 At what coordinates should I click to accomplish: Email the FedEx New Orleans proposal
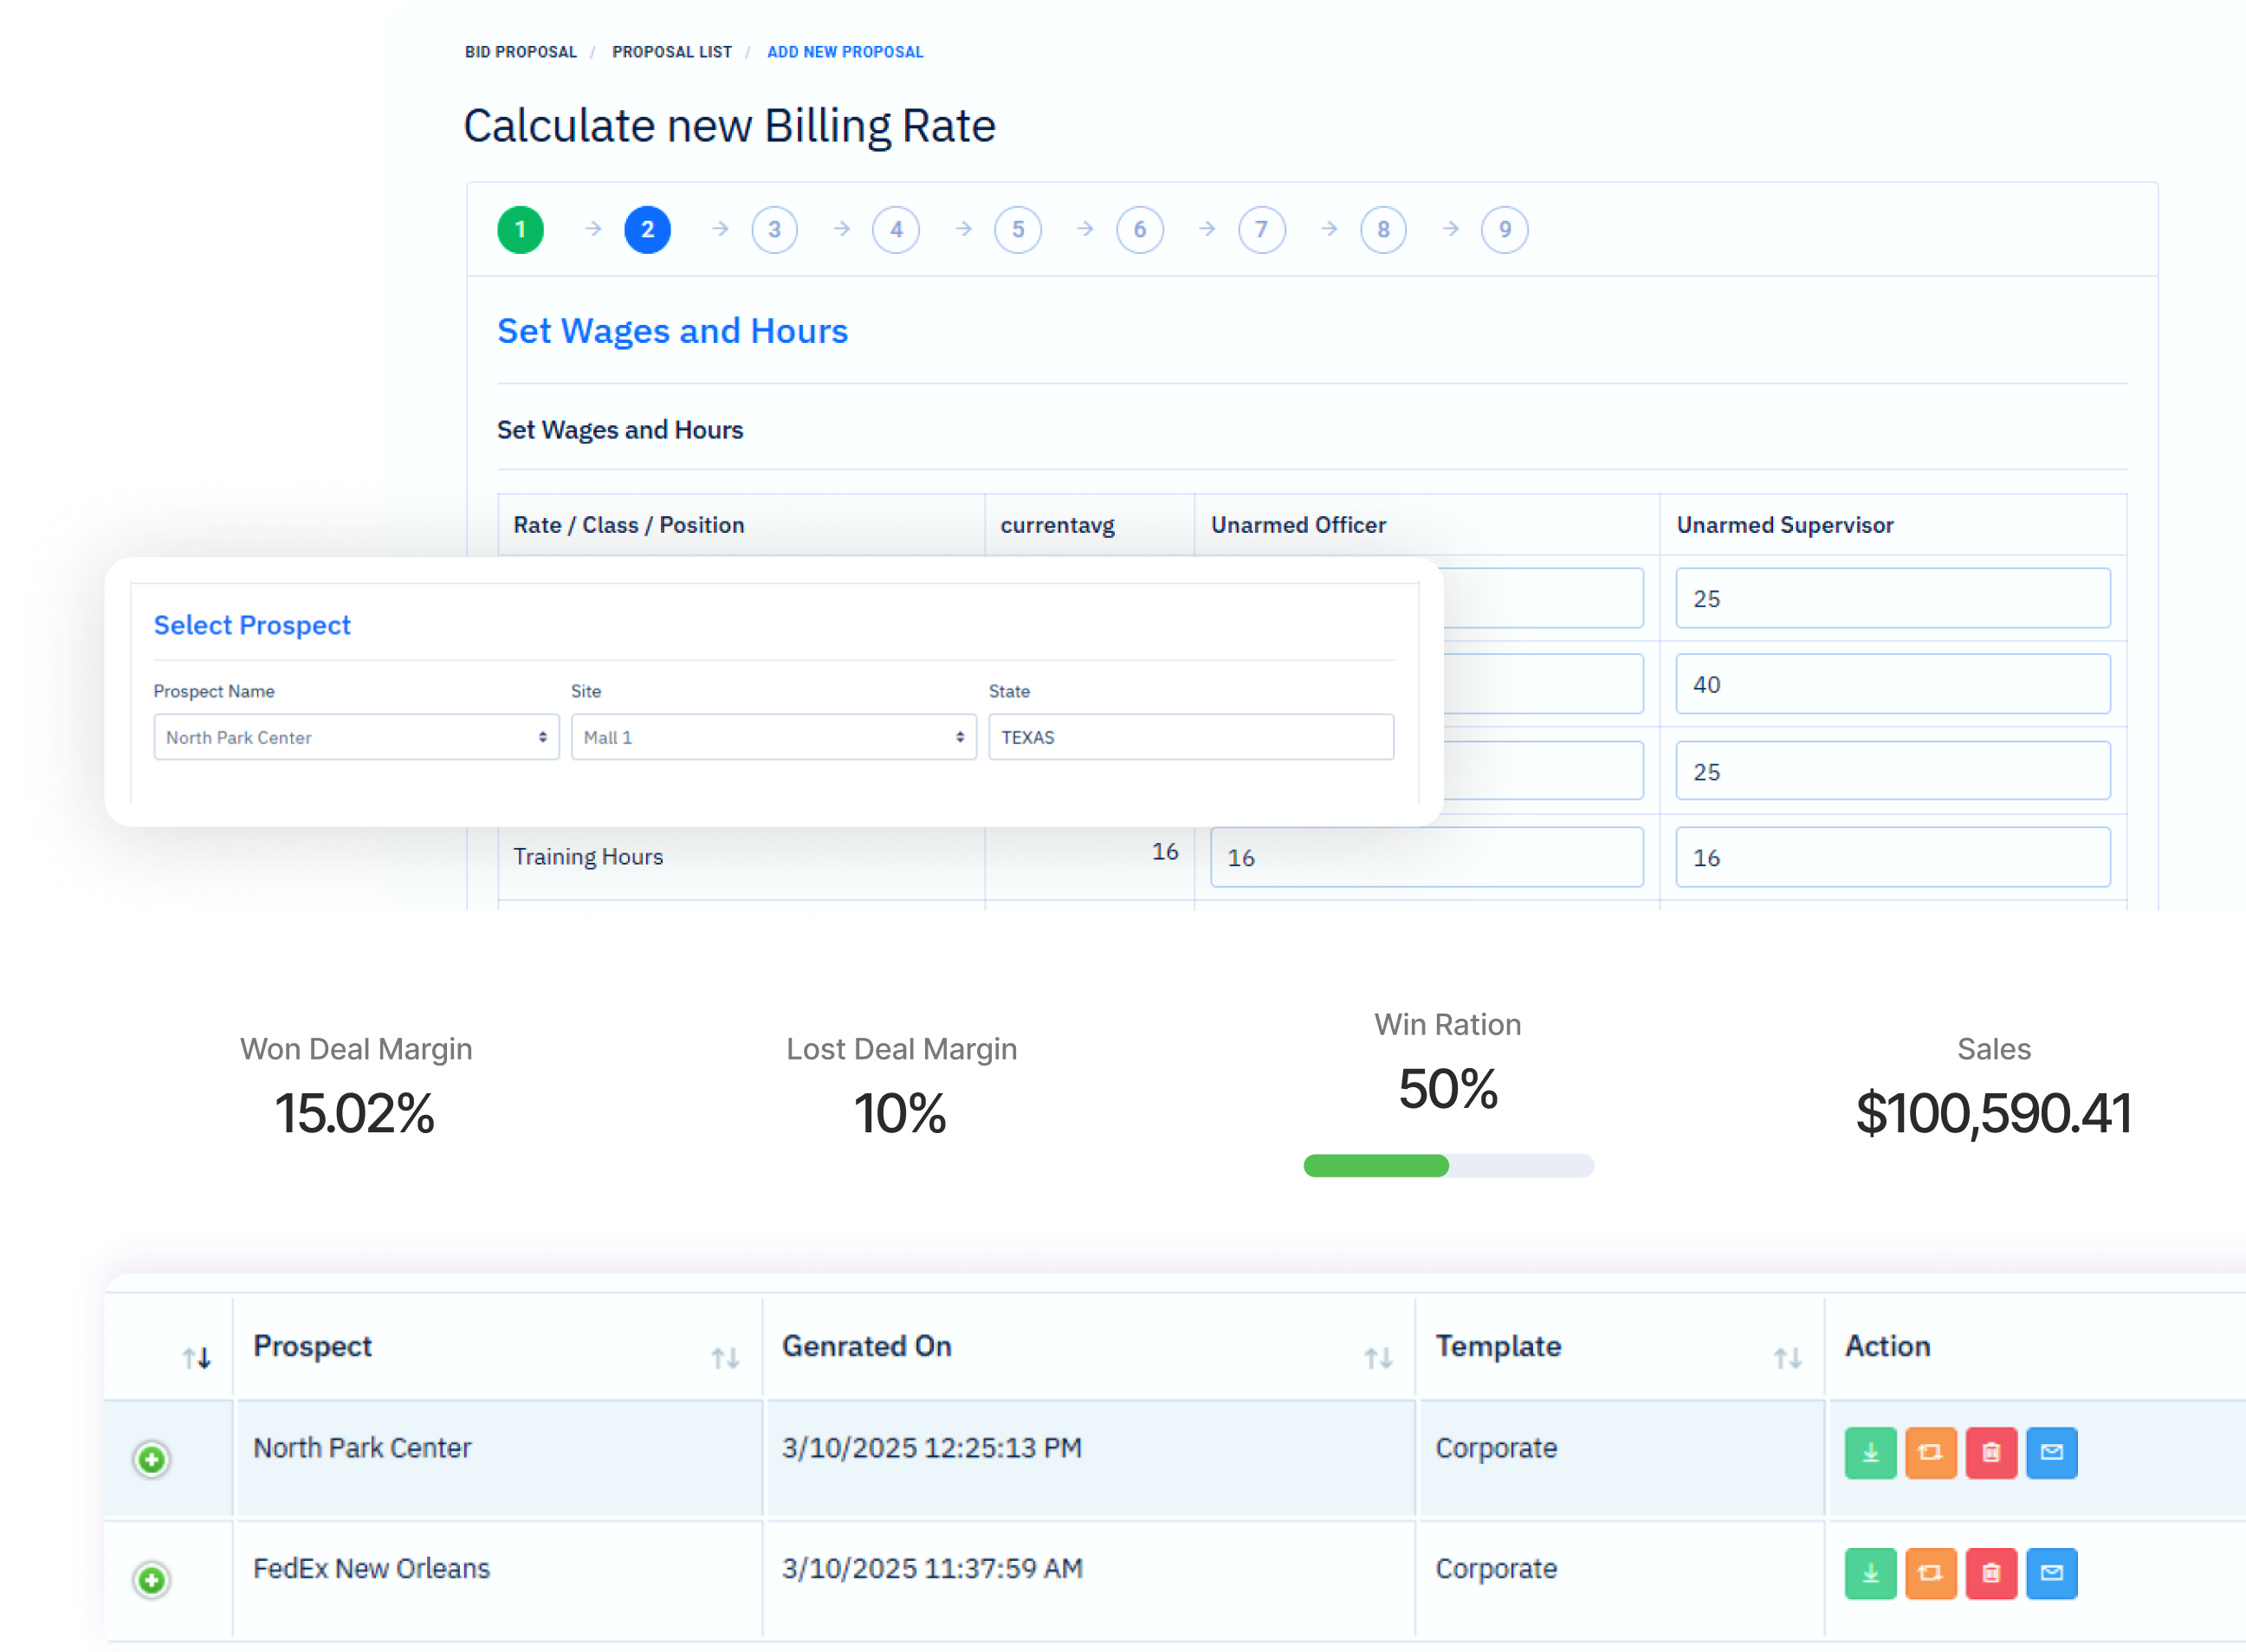(2051, 1574)
